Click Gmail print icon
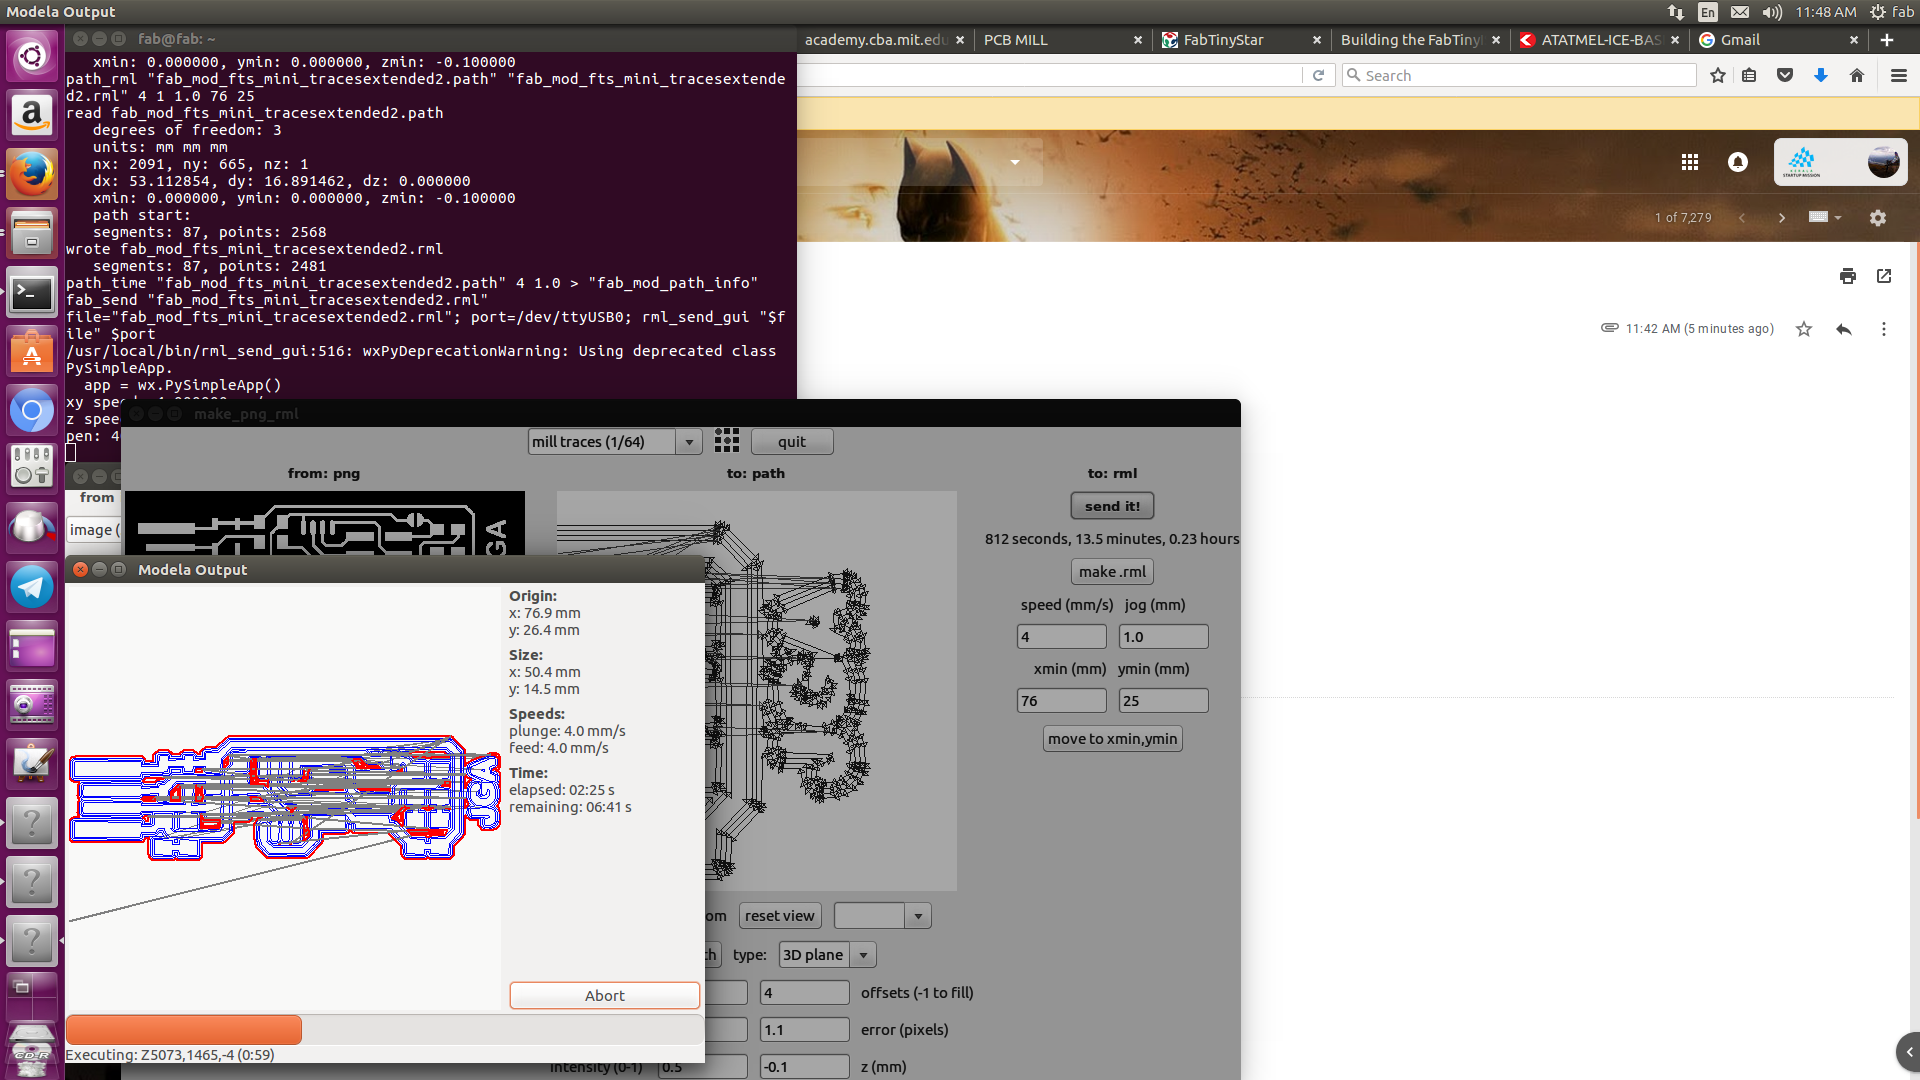Screen dimensions: 1920x1080 pyautogui.click(x=1847, y=276)
